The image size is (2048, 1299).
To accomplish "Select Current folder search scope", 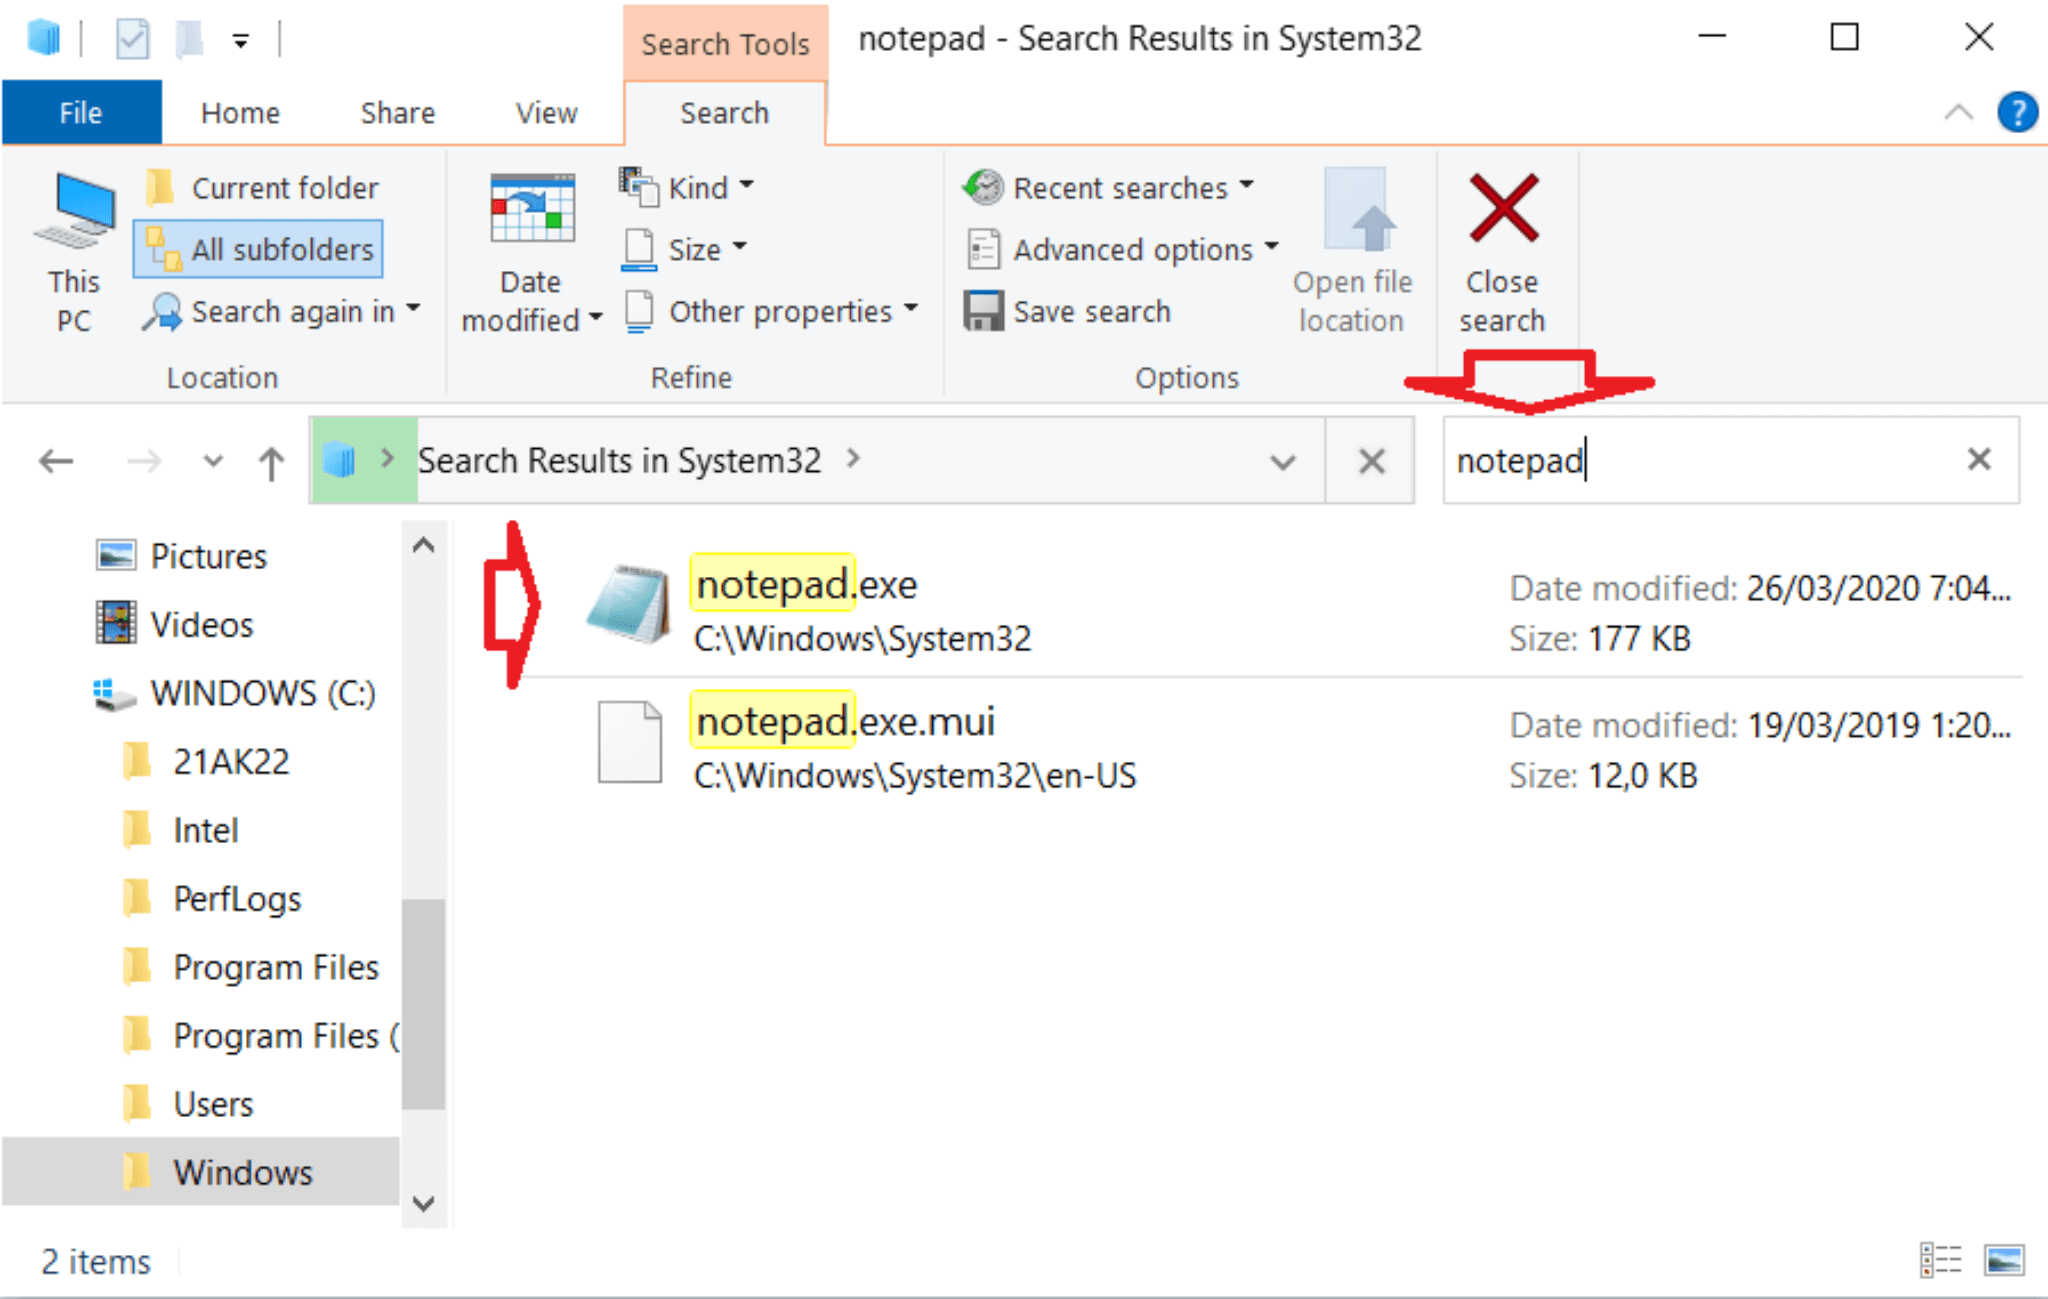I will 262,188.
